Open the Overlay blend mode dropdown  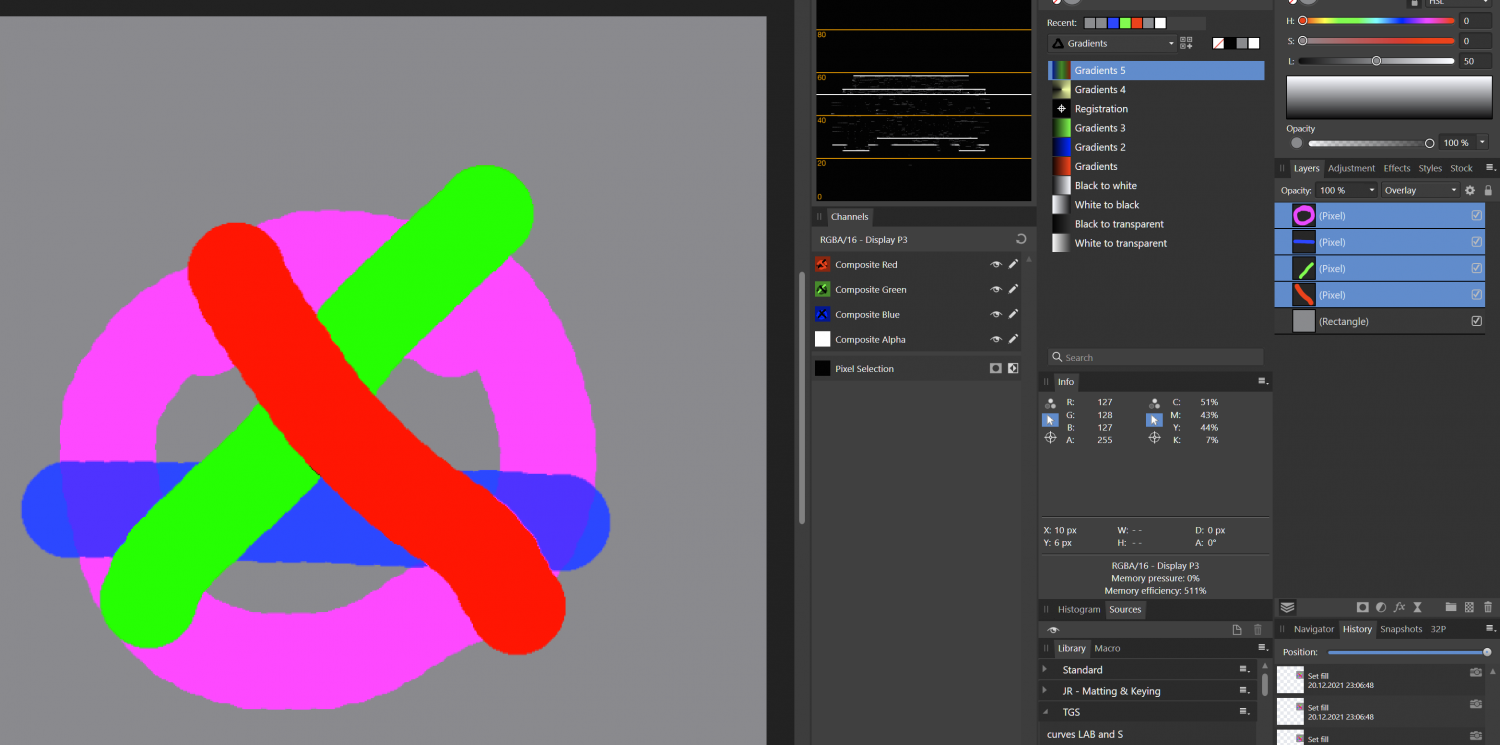[x=1421, y=190]
